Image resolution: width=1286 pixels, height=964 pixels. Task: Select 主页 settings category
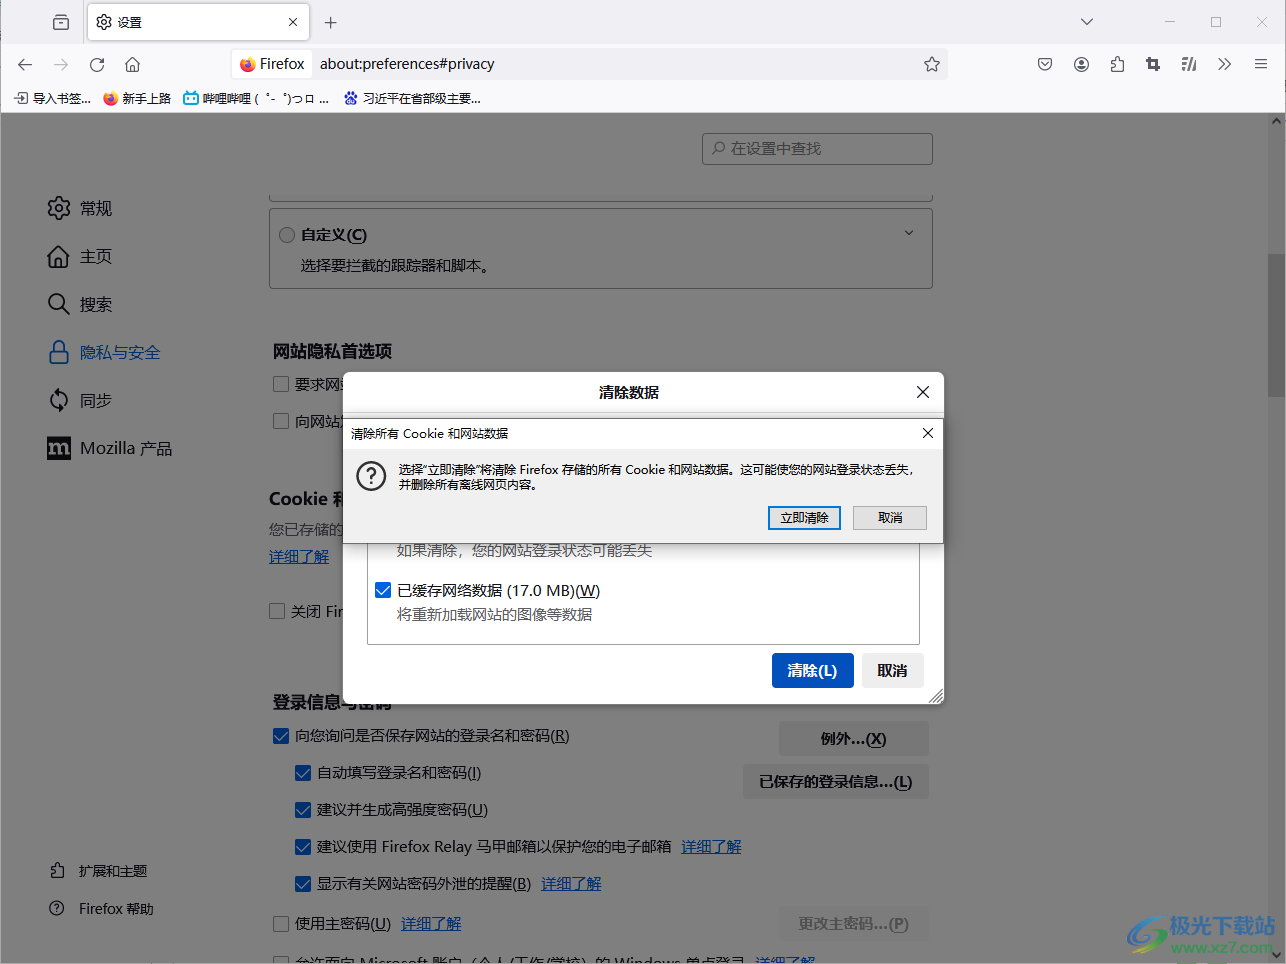(x=80, y=256)
